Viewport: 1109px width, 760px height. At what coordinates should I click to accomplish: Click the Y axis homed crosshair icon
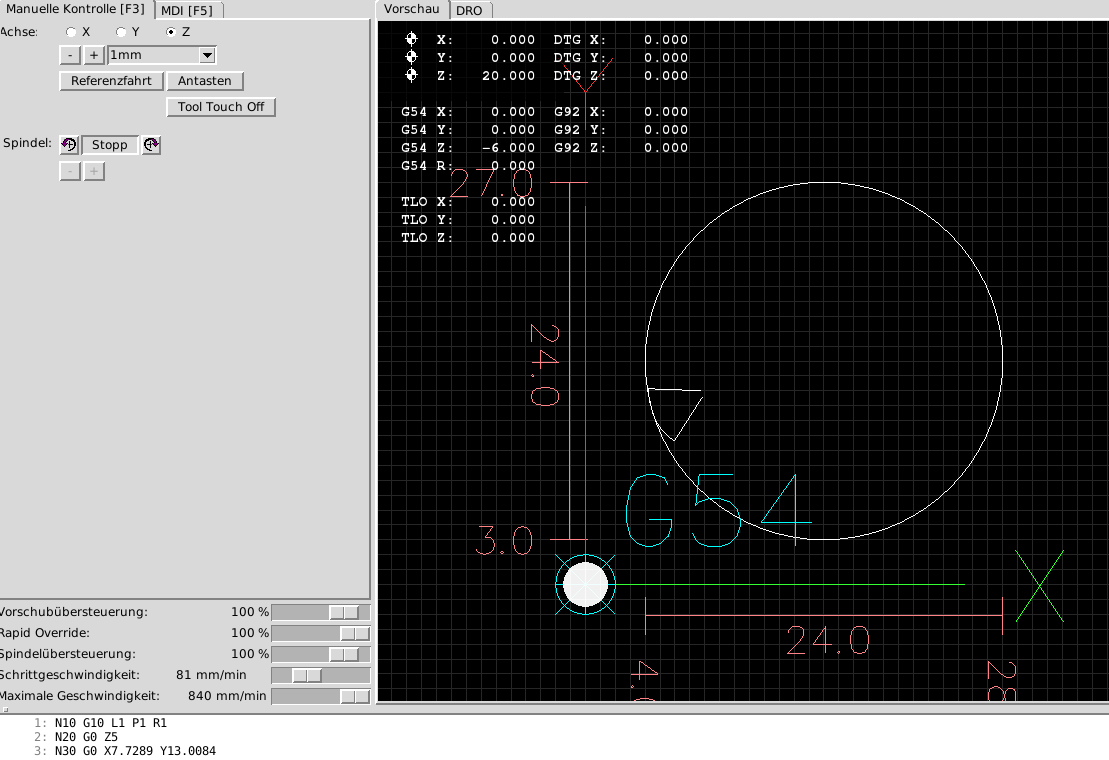[411, 57]
